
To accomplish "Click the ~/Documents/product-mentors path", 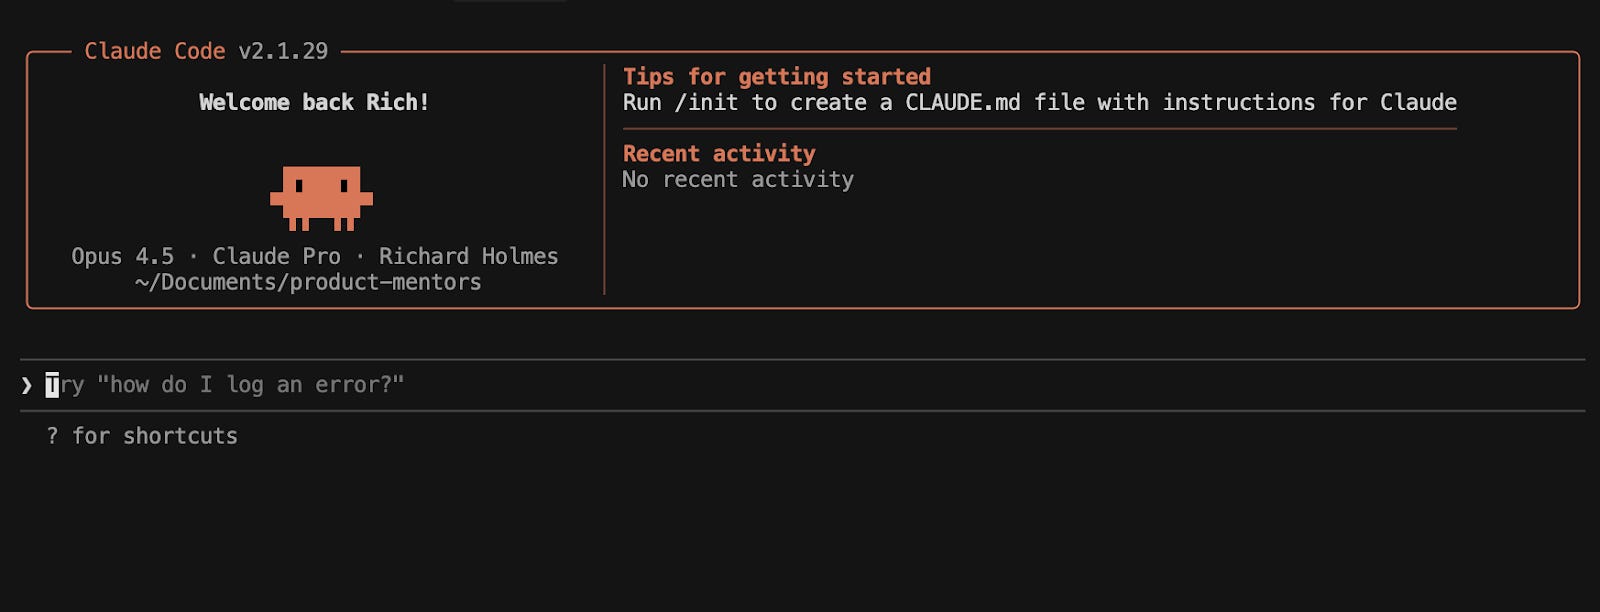I will pos(308,283).
